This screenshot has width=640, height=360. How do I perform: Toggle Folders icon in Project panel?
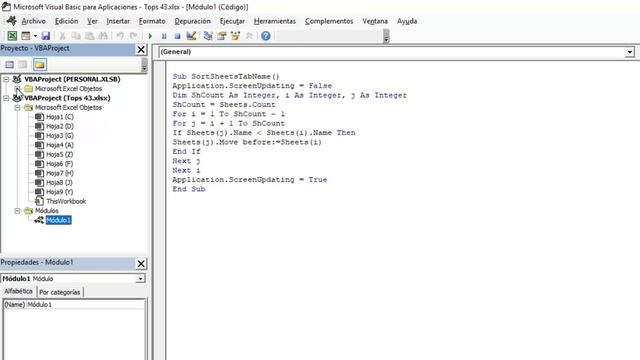40,64
